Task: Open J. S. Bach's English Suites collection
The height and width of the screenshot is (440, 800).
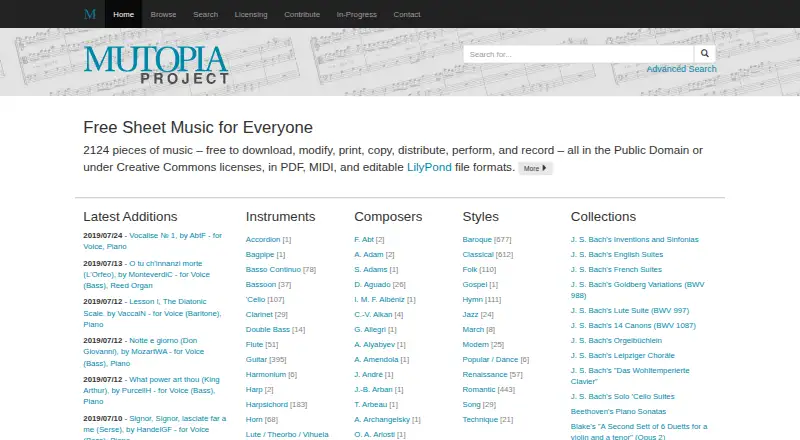Action: click(x=617, y=254)
